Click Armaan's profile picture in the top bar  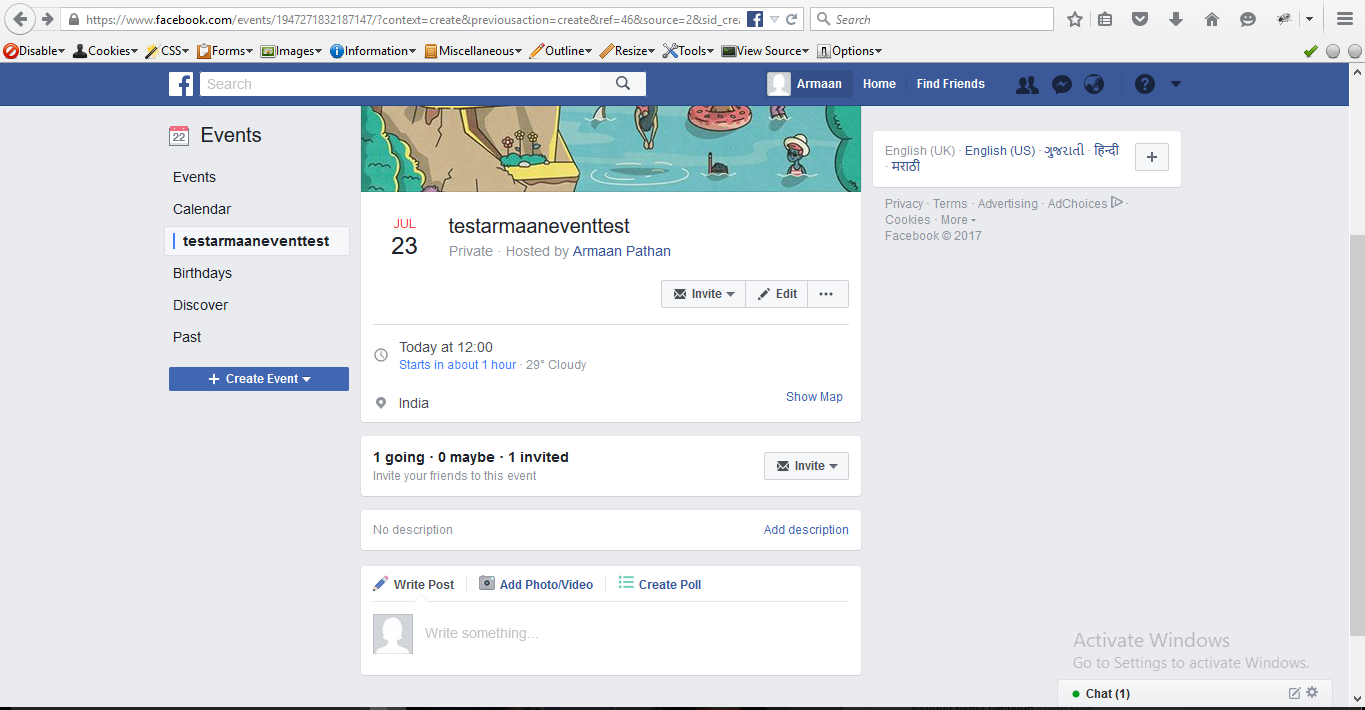(779, 84)
